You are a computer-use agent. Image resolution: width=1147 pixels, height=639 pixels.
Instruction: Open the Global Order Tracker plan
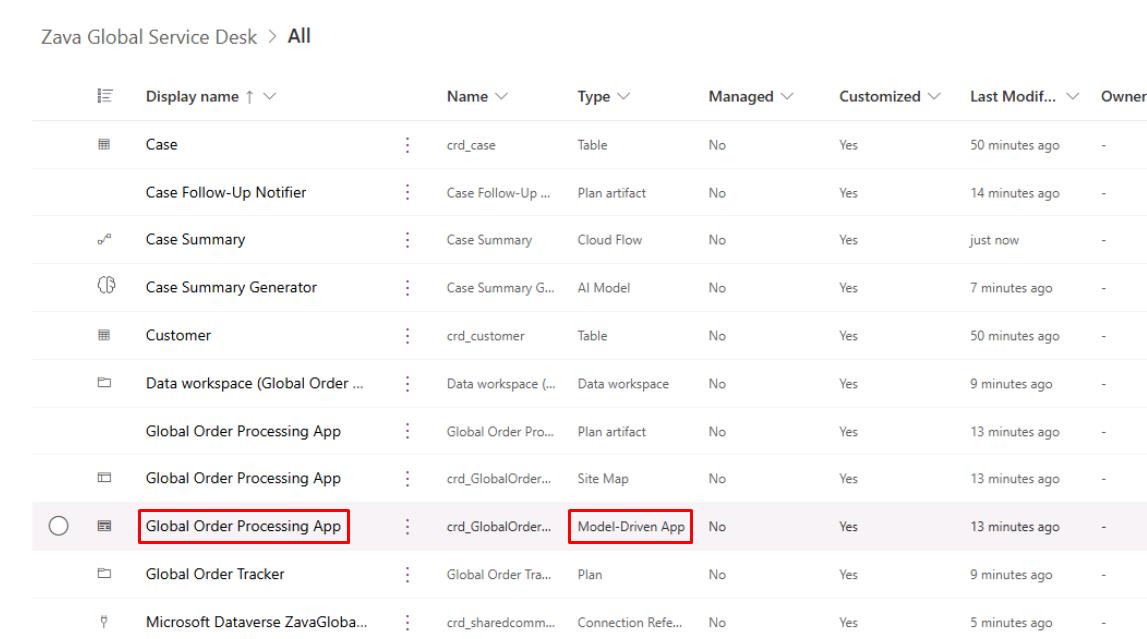point(215,574)
